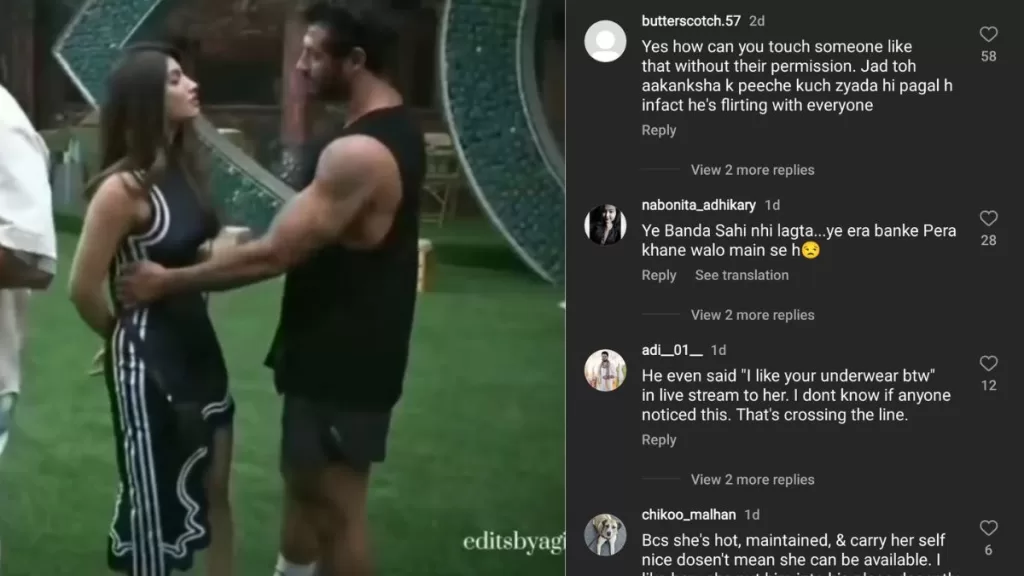View 2 more replies under adi__01__
1024x576 pixels.
pyautogui.click(x=752, y=479)
